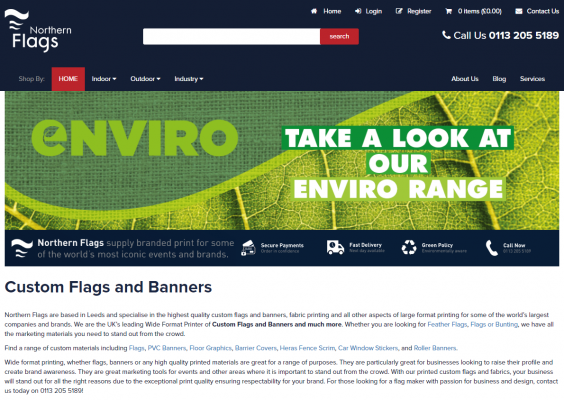Click the Secure Payments icon
Image resolution: width=564 pixels, height=400 pixels.
[x=248, y=248]
